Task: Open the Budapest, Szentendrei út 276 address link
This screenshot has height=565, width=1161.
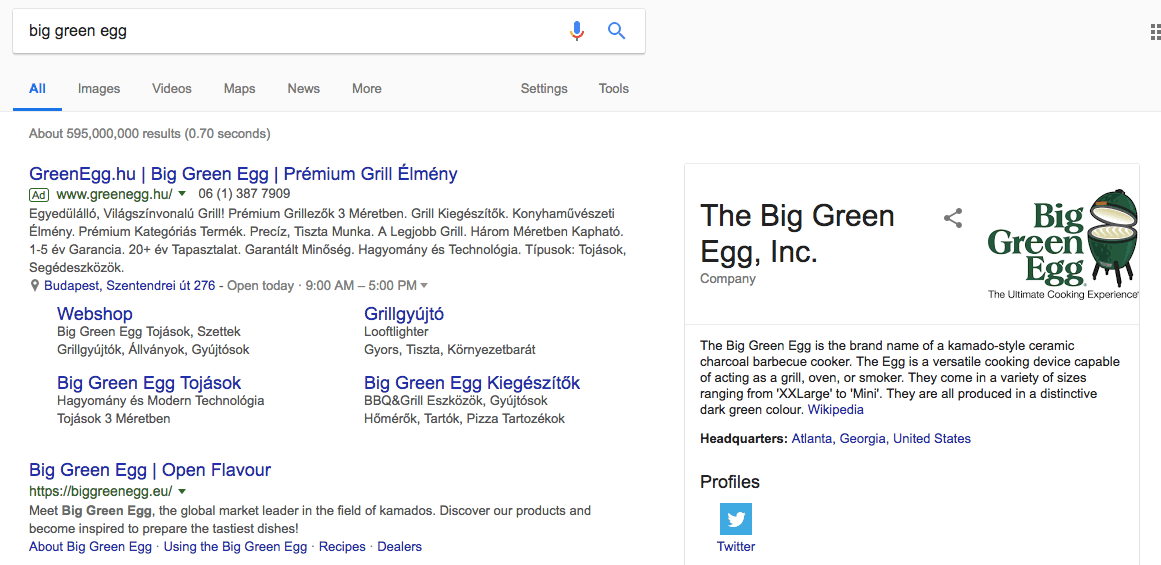Action: pos(130,285)
